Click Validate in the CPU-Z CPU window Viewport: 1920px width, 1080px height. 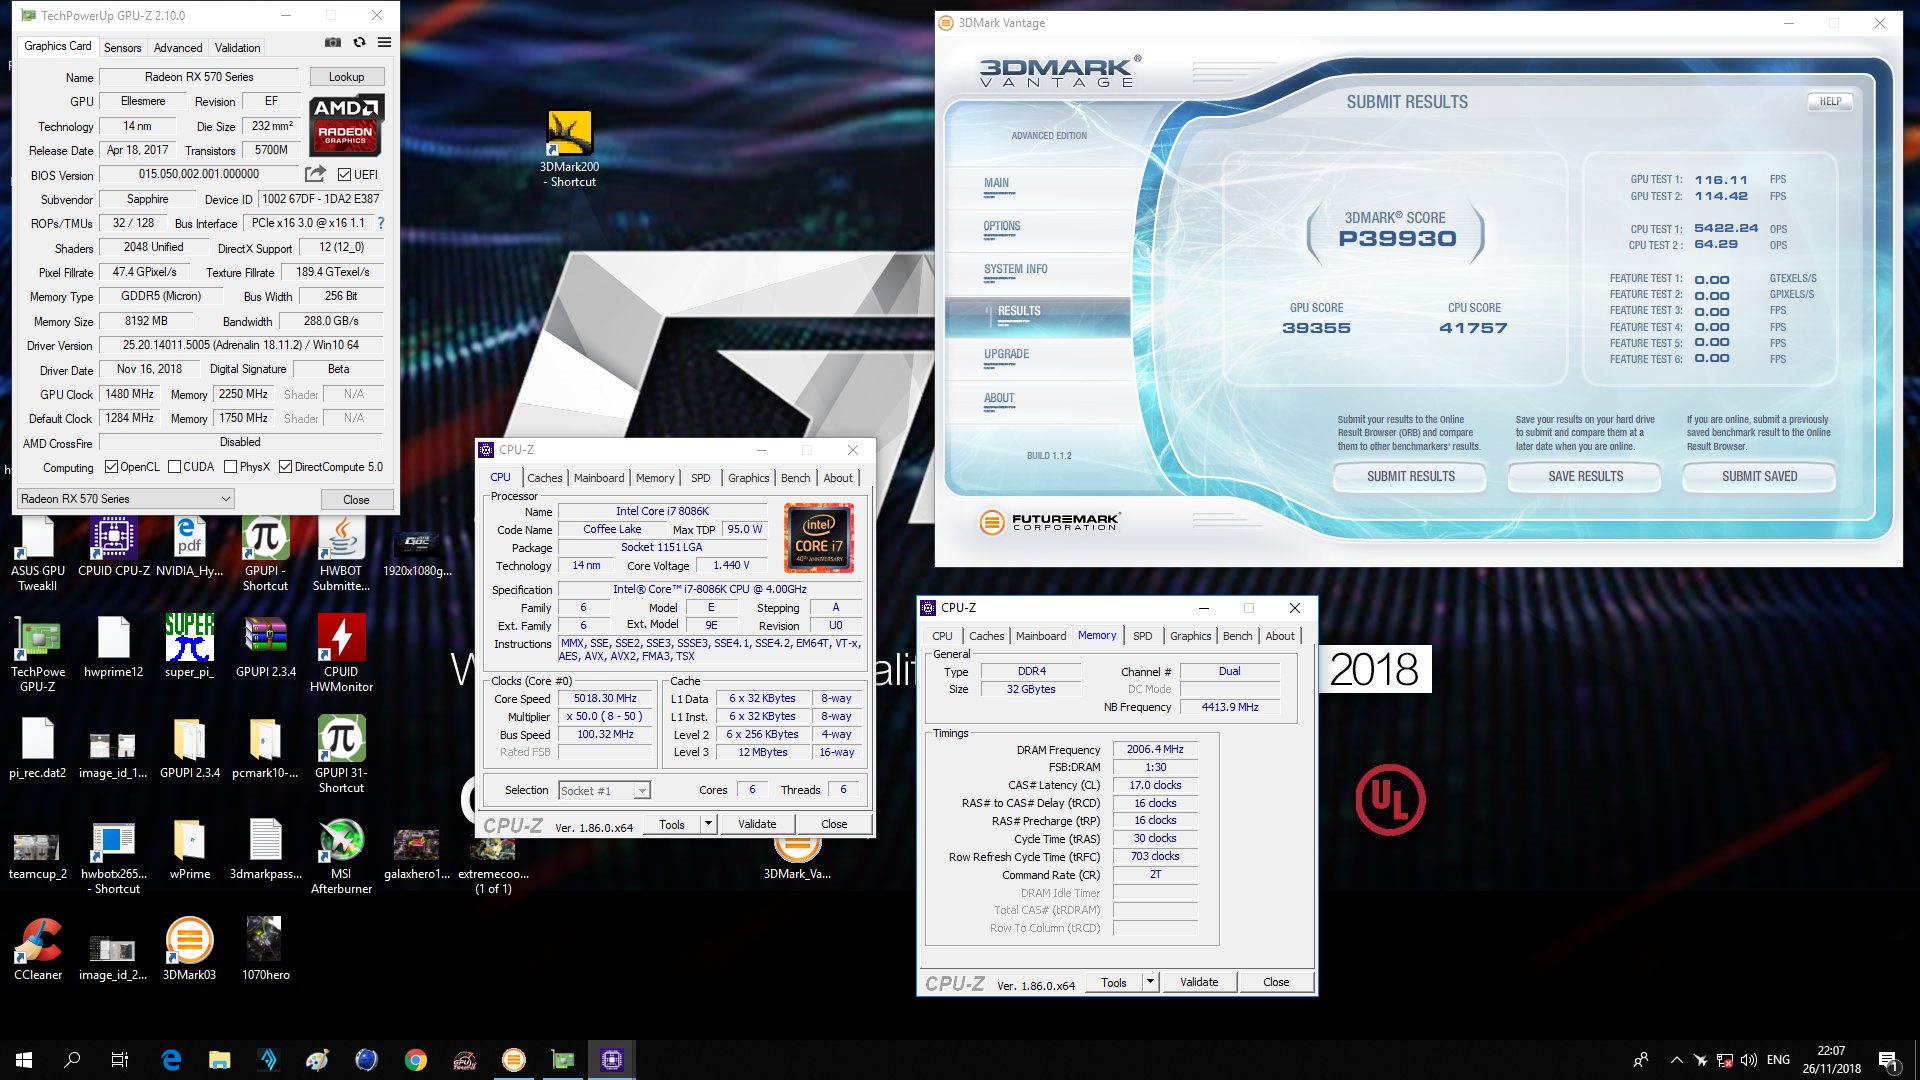[x=757, y=824]
